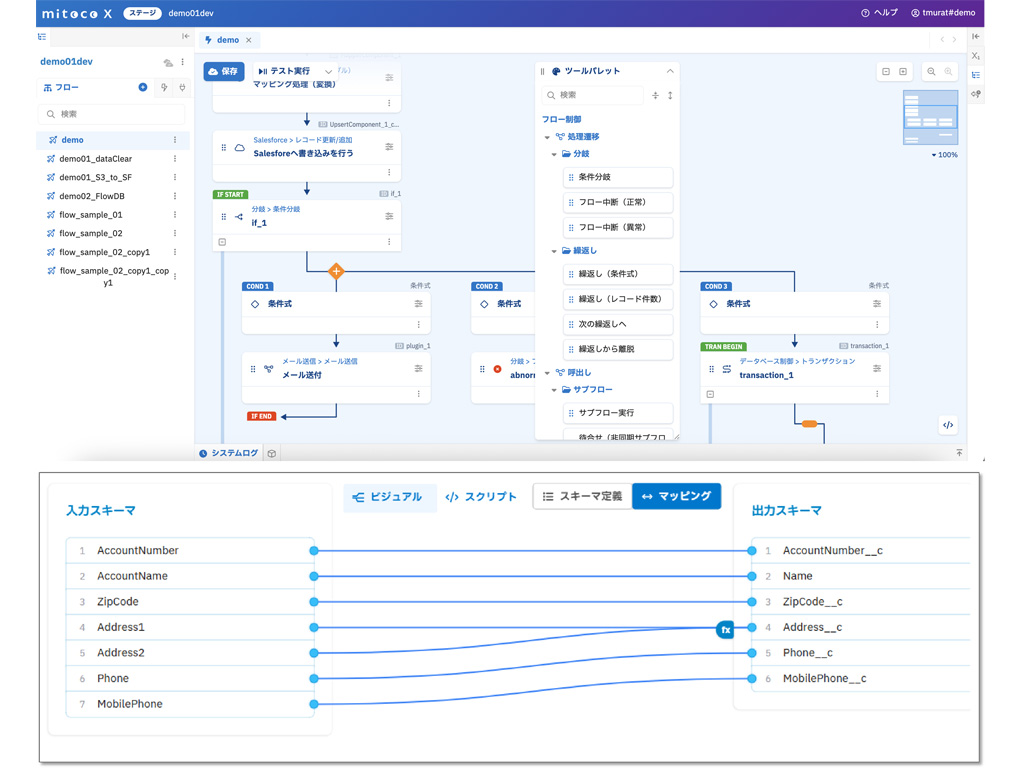Screen dimensions: 1024x768
Task: Click the Salesforce cloud icon on the write node
Action: coord(240,147)
